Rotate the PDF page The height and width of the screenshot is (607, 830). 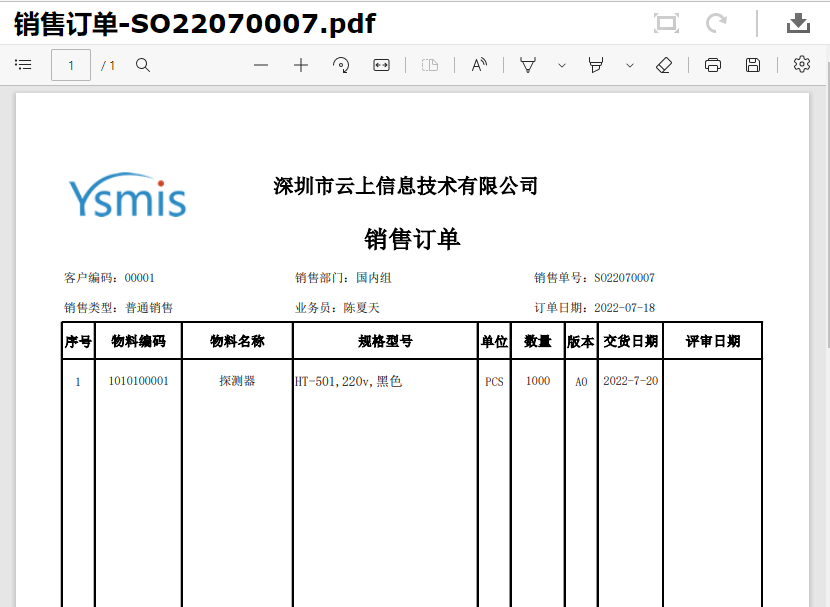(341, 65)
